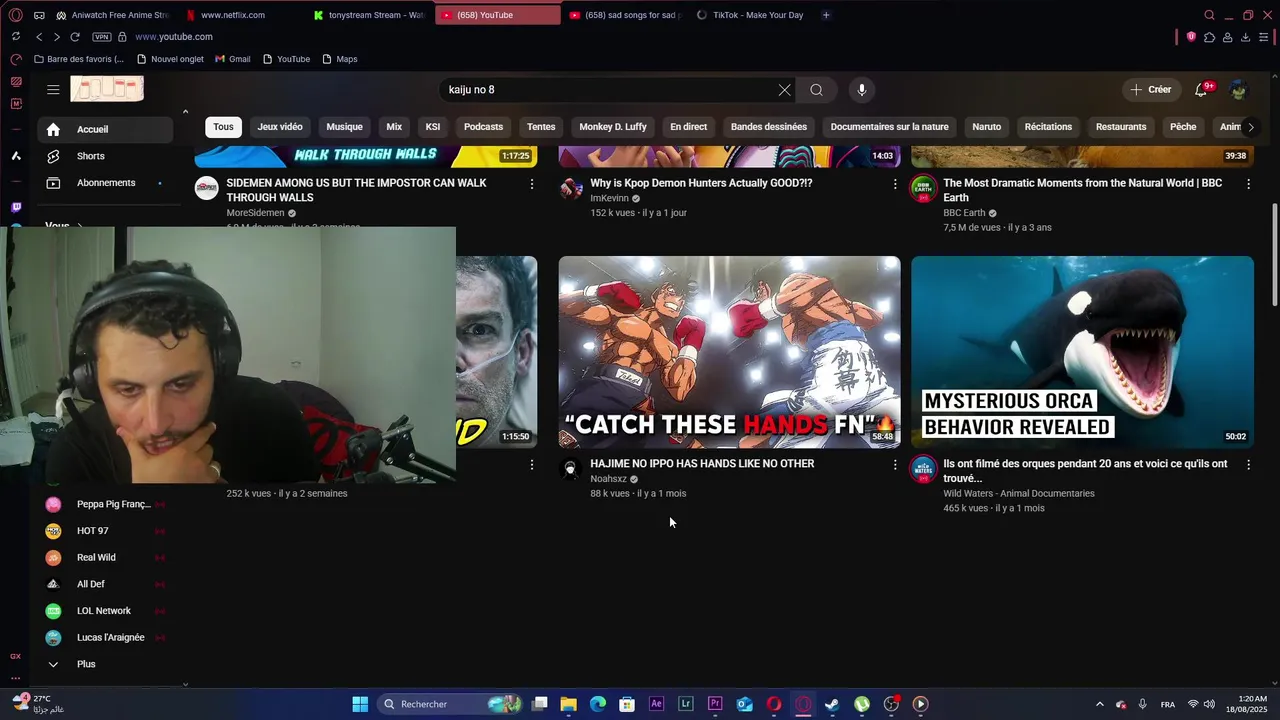Toggle the VPN badge in address bar
This screenshot has width=1280, height=720.
coord(102,37)
